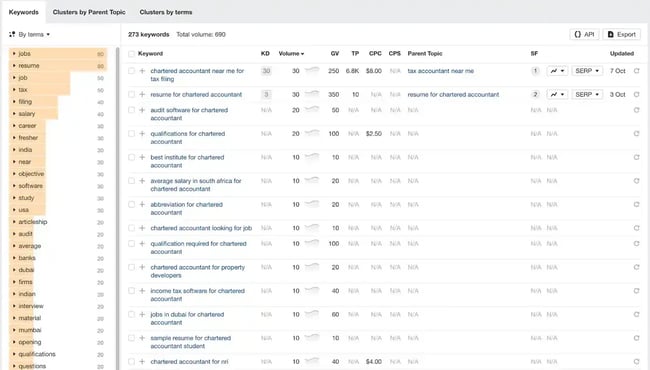Add 'audit software for chartered accountant' via plus icon
Viewport: 650px width, 370px height.
142,110
